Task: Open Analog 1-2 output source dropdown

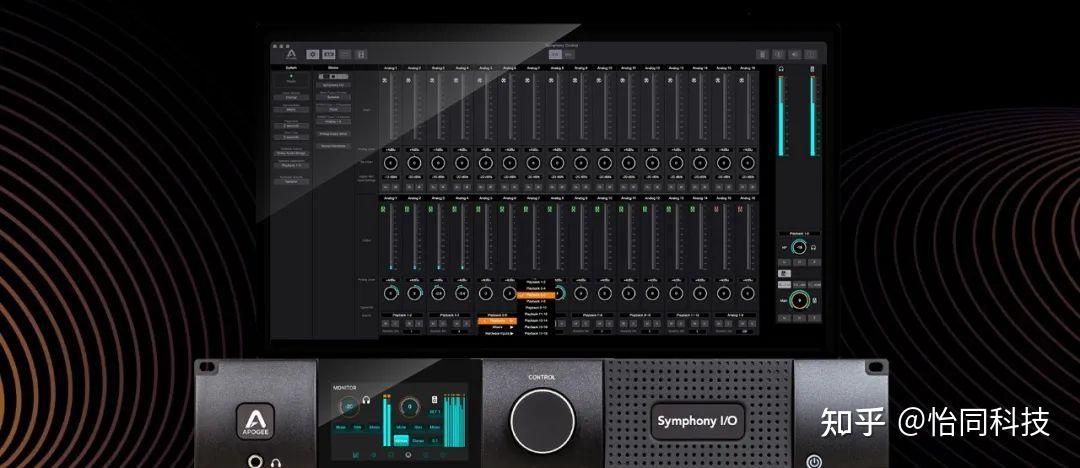Action: pos(734,315)
